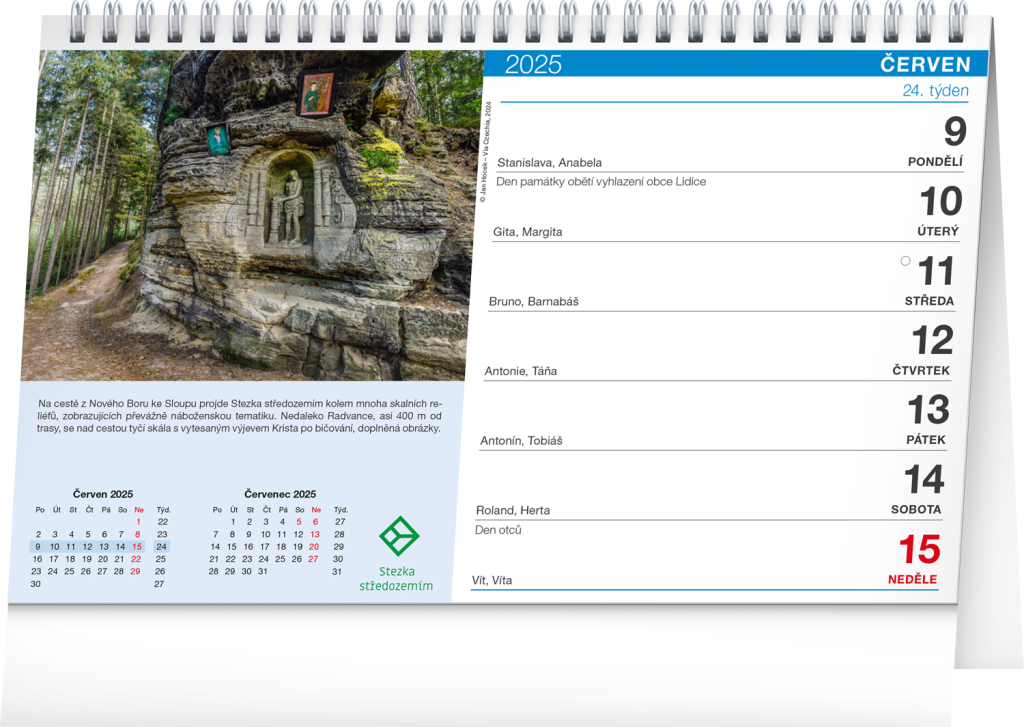Click the Den otců holiday note

pos(498,530)
